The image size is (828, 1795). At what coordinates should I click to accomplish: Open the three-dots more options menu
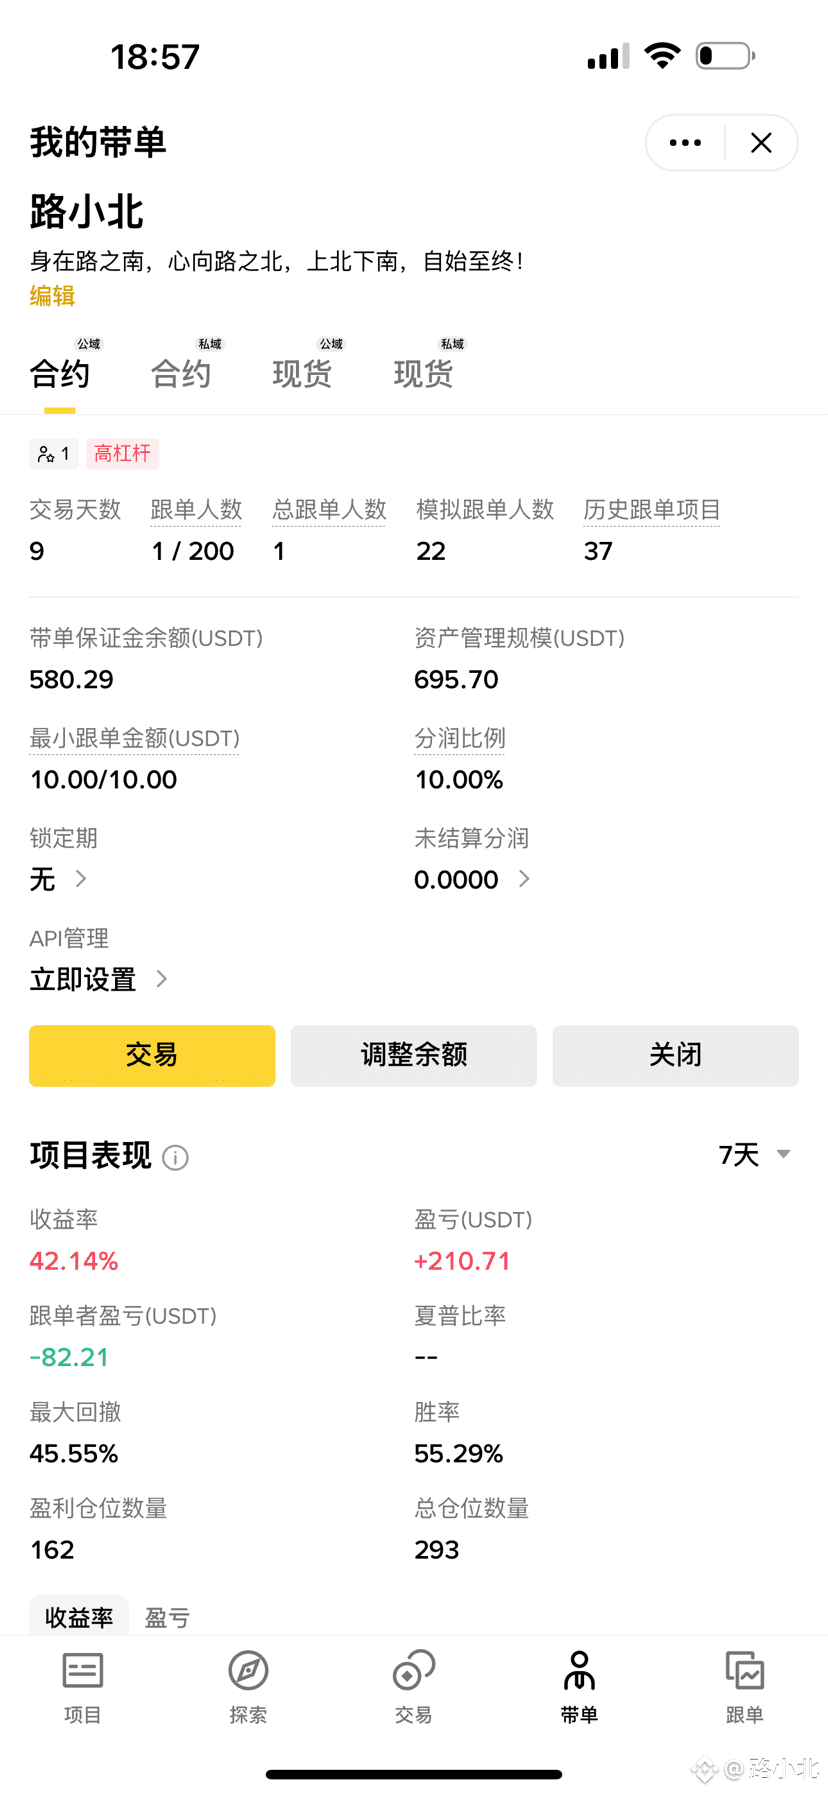685,143
